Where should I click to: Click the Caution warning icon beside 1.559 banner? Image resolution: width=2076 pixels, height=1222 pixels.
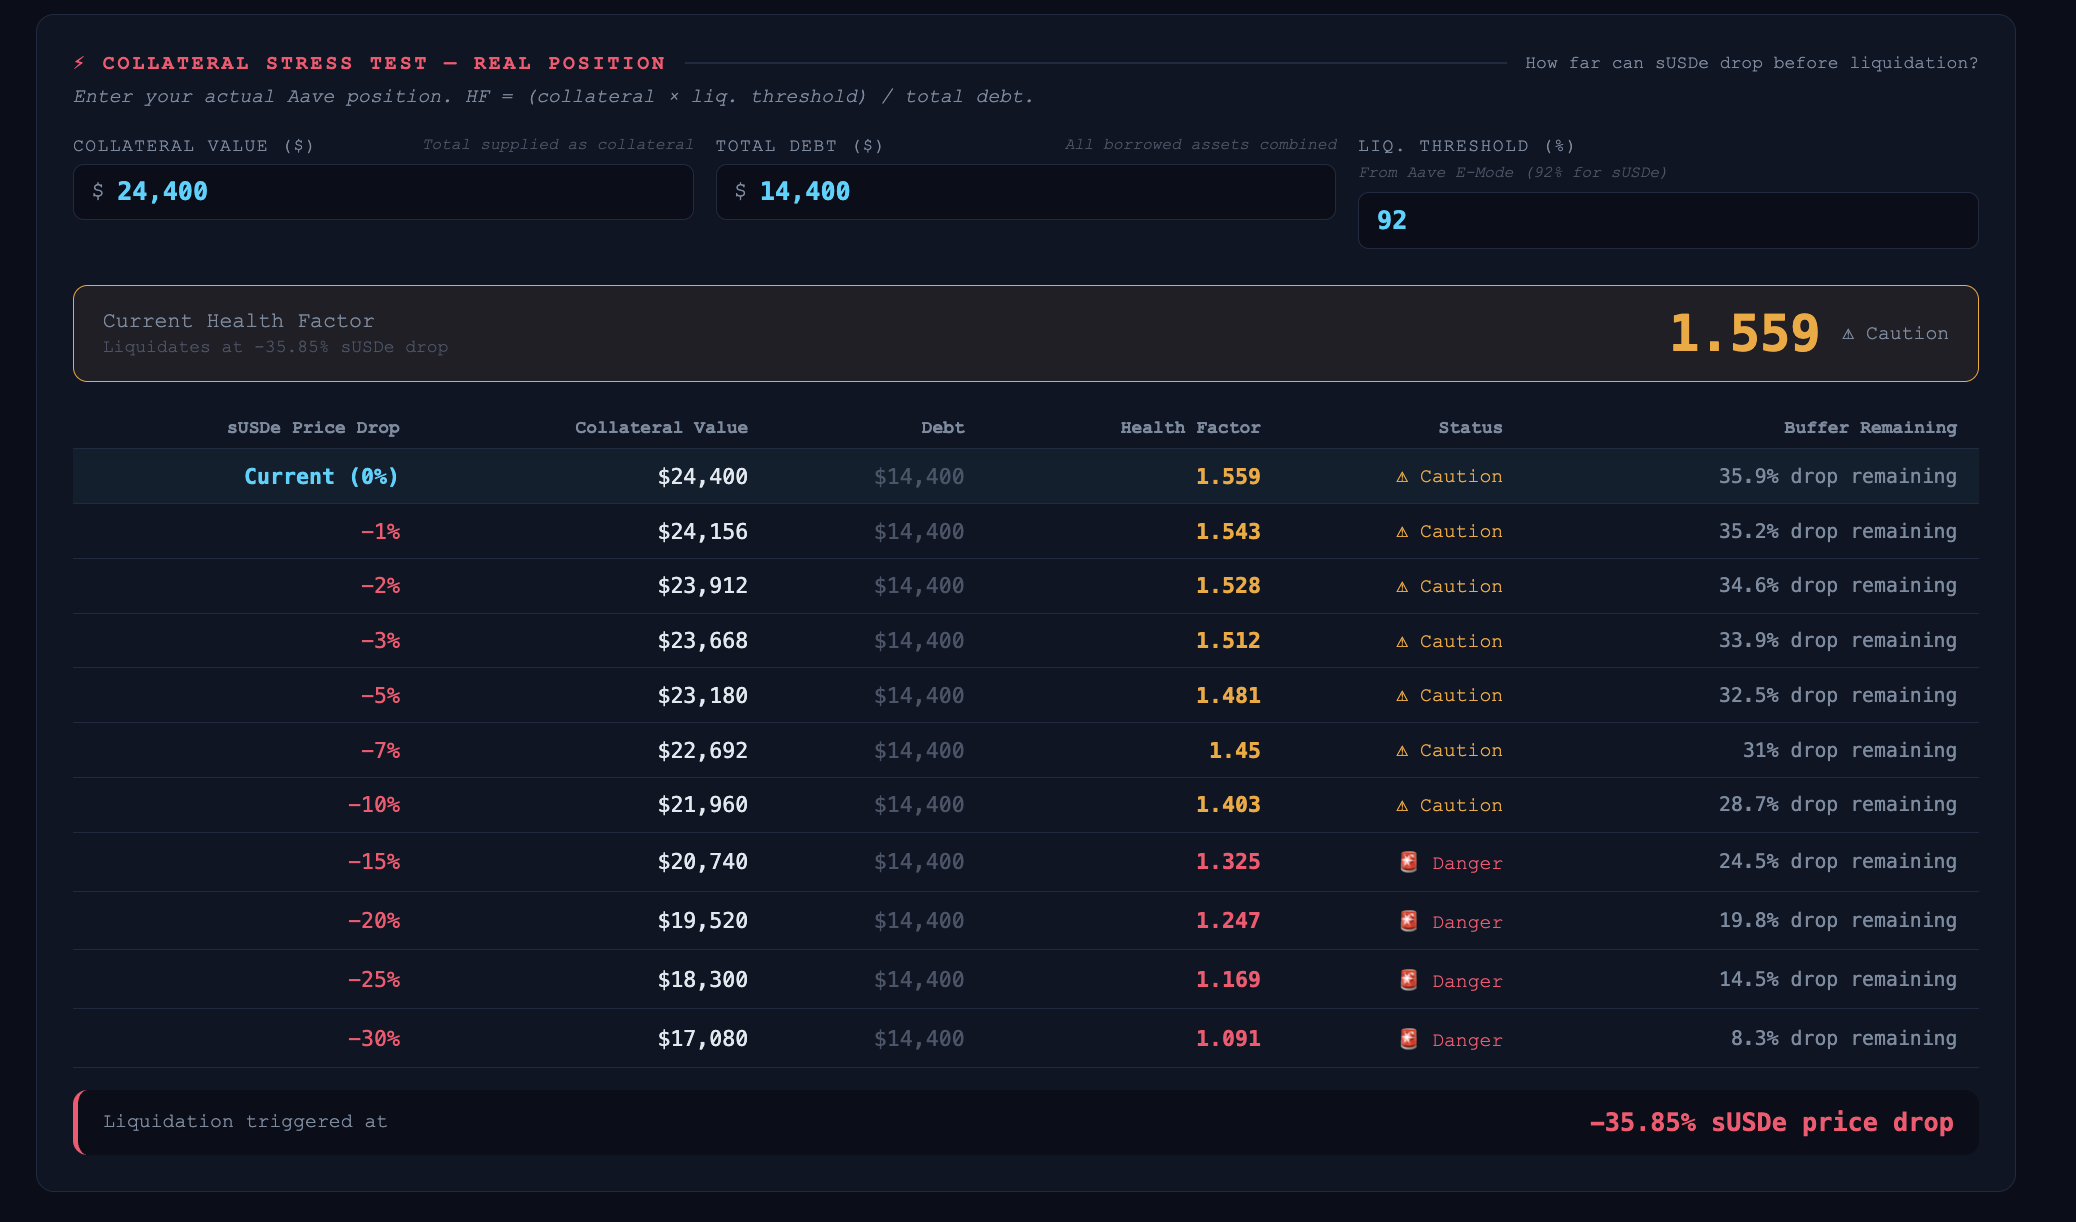1848,334
